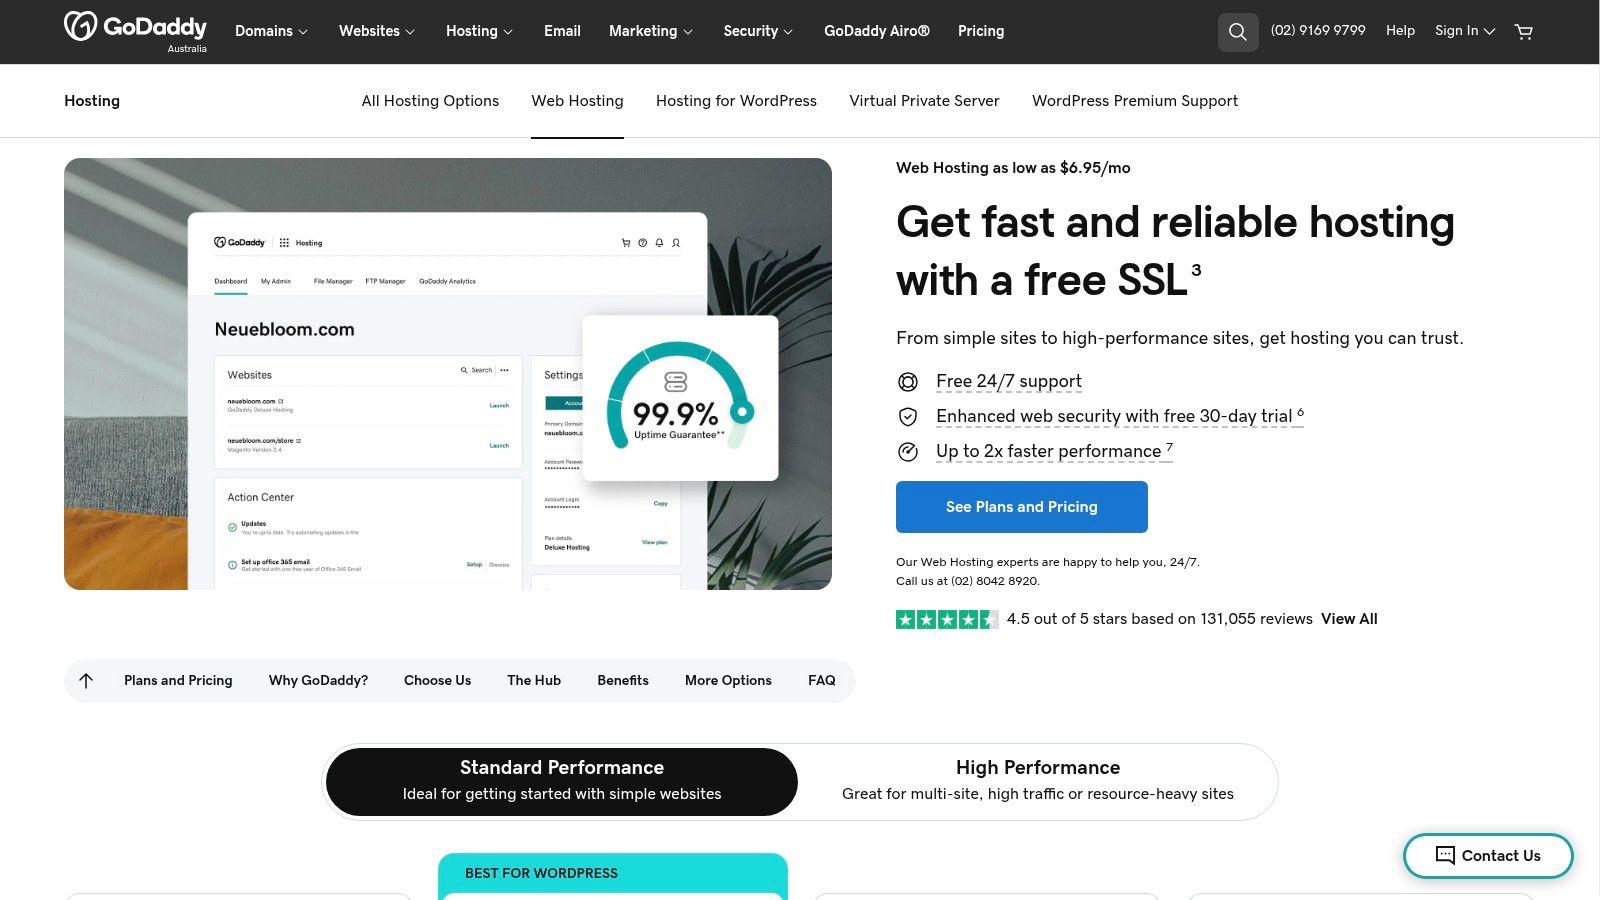Jump to More Options section
1600x900 pixels.
pos(728,681)
